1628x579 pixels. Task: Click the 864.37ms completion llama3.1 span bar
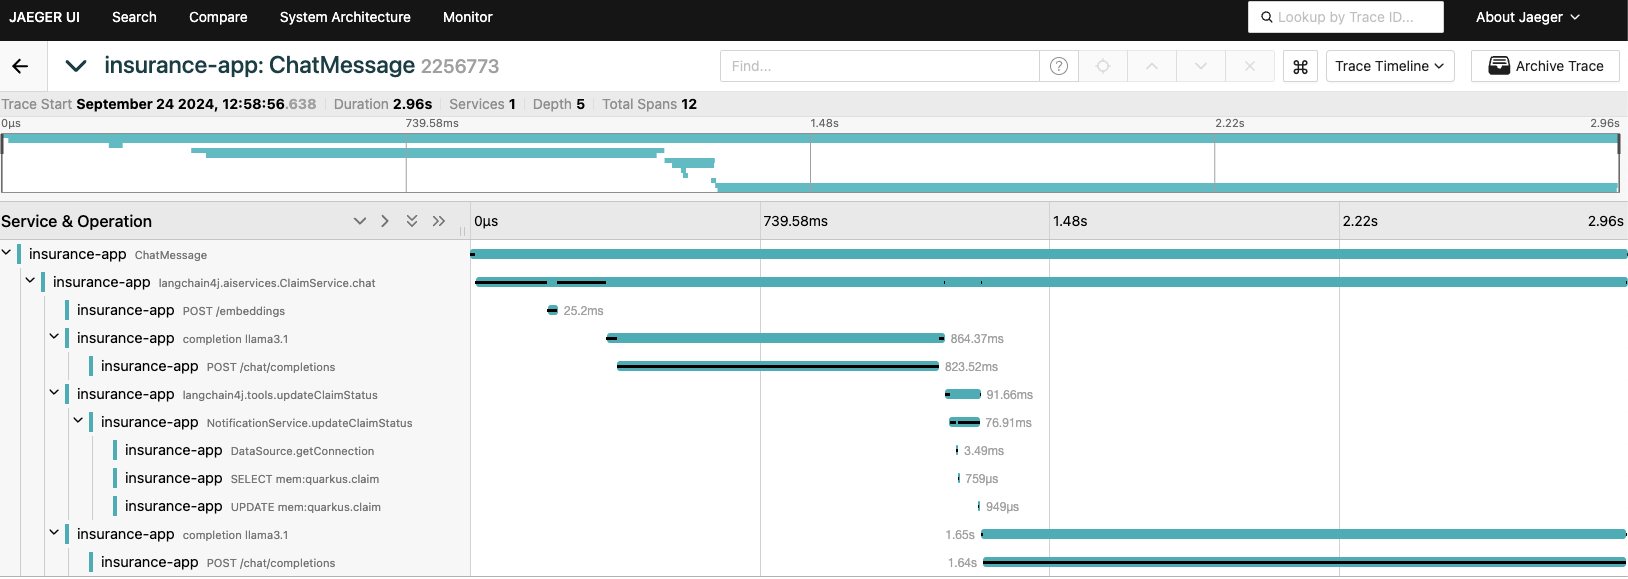[775, 338]
